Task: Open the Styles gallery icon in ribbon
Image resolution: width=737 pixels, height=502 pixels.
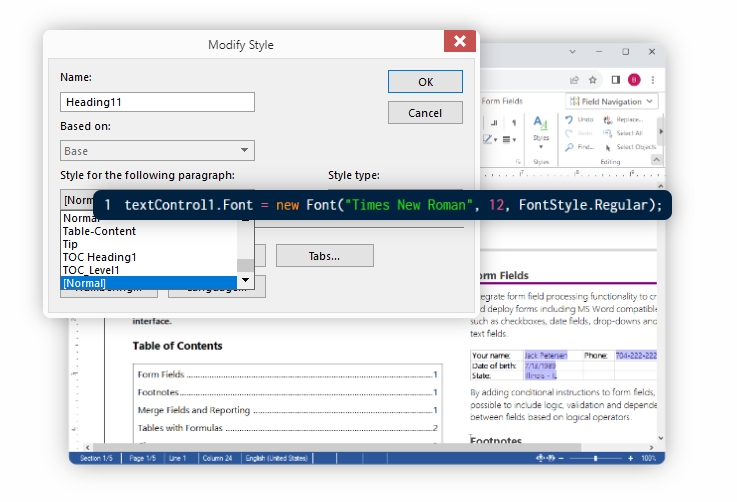Action: point(541,123)
